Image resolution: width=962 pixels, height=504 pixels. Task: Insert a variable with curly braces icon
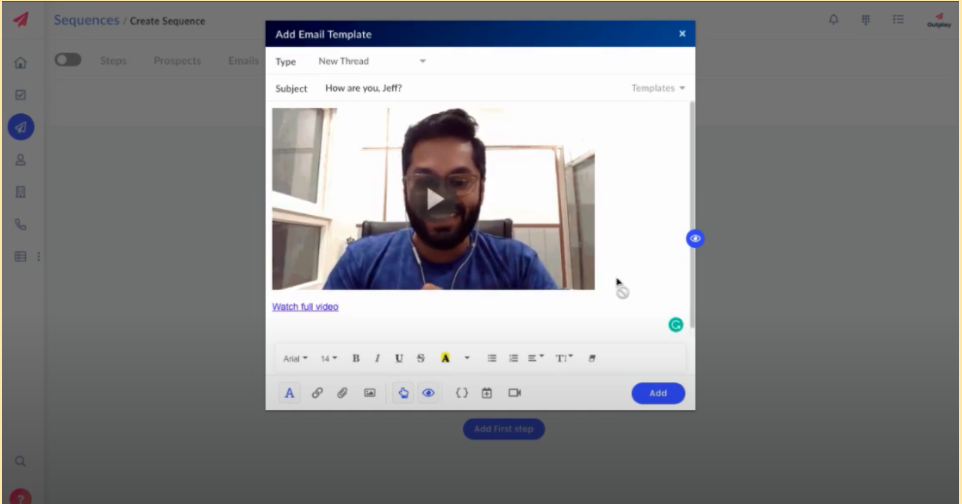tap(461, 393)
